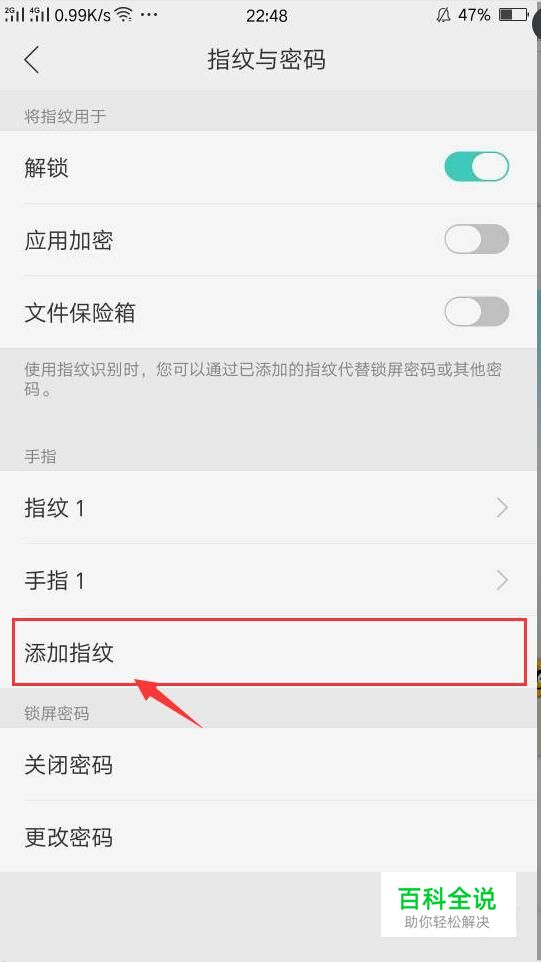Open the 手指 1 entry
Viewport: 541px width, 962px height.
270,580
